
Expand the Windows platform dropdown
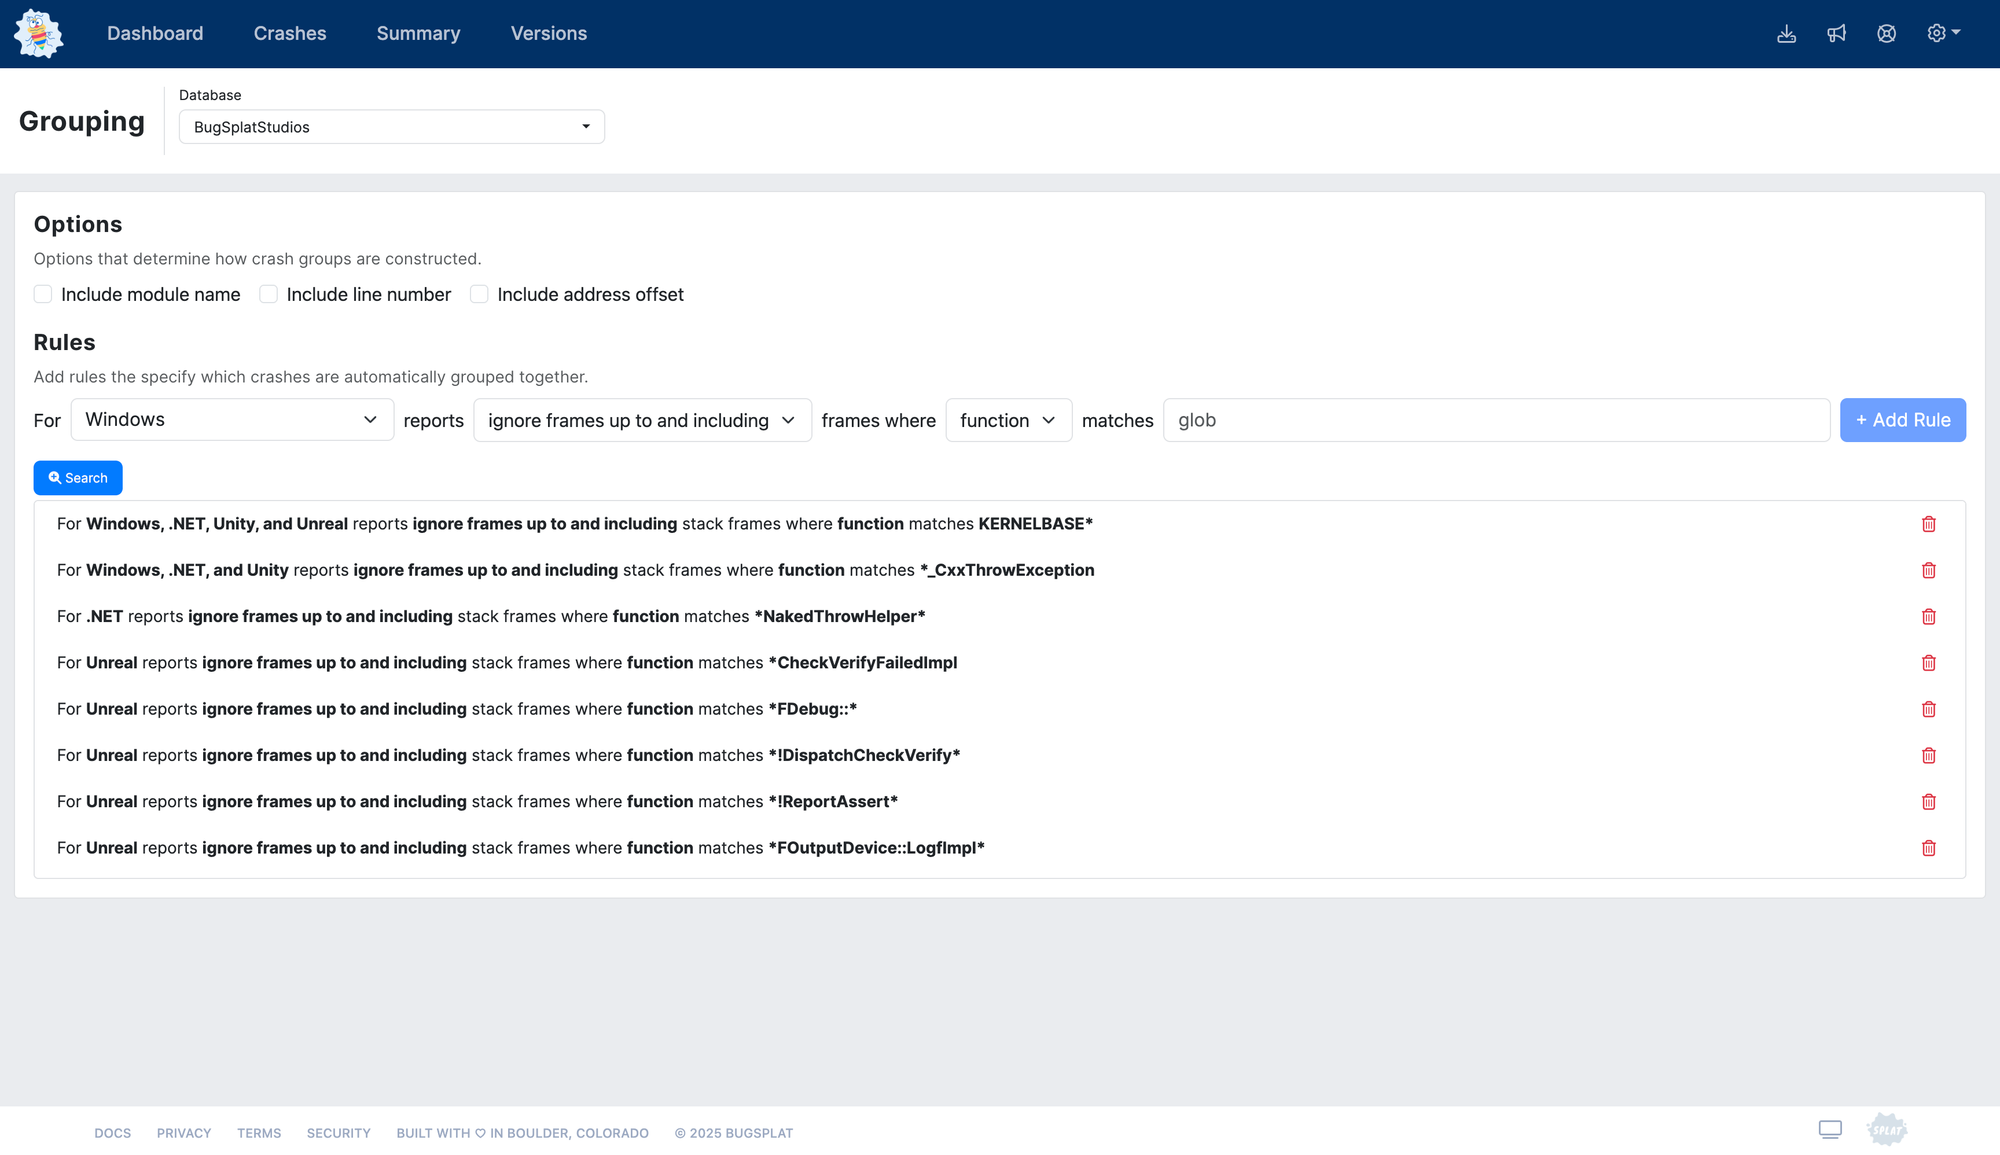(x=232, y=420)
